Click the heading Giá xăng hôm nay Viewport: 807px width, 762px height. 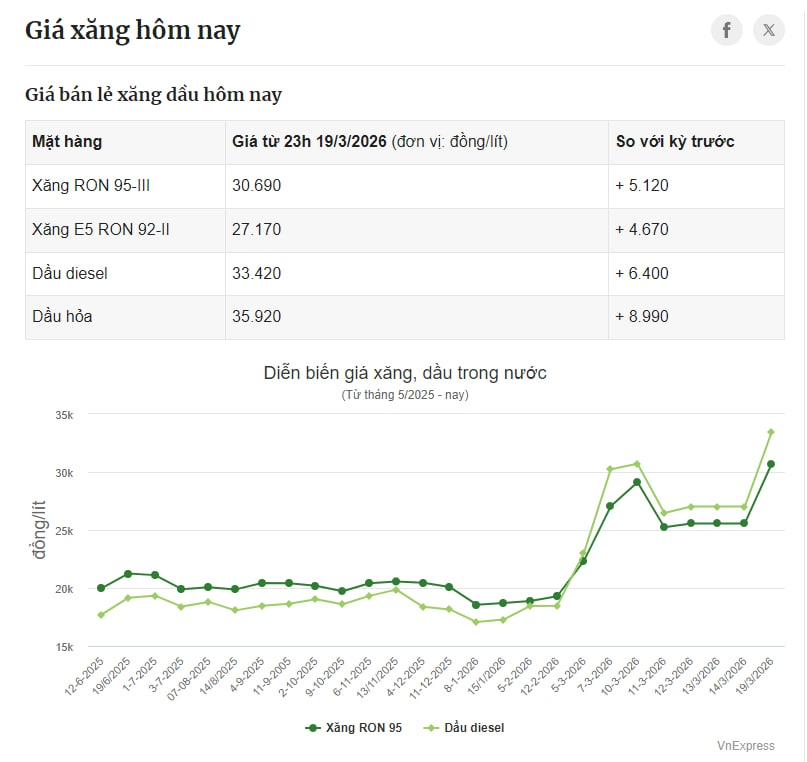(x=134, y=30)
